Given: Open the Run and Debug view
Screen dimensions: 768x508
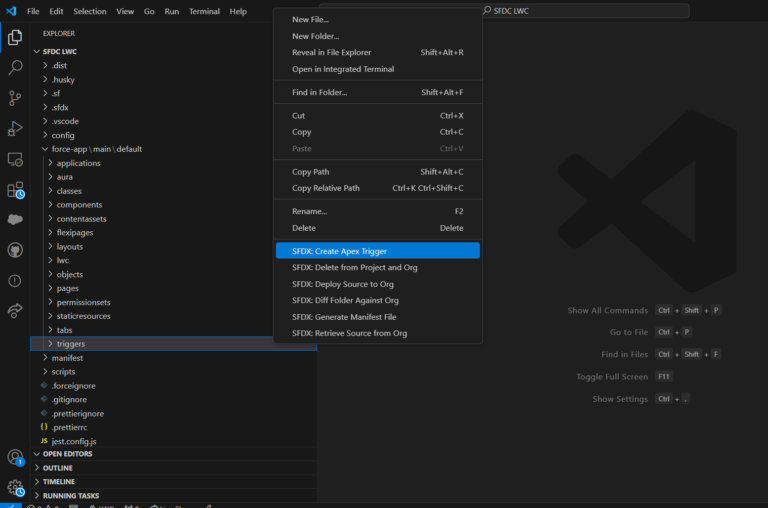Looking at the screenshot, I should coord(15,128).
